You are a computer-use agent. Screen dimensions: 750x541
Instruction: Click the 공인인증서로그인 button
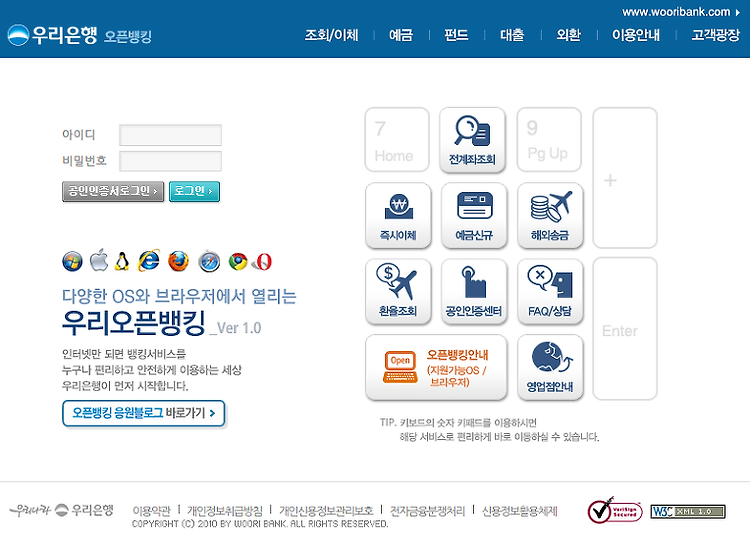(113, 191)
